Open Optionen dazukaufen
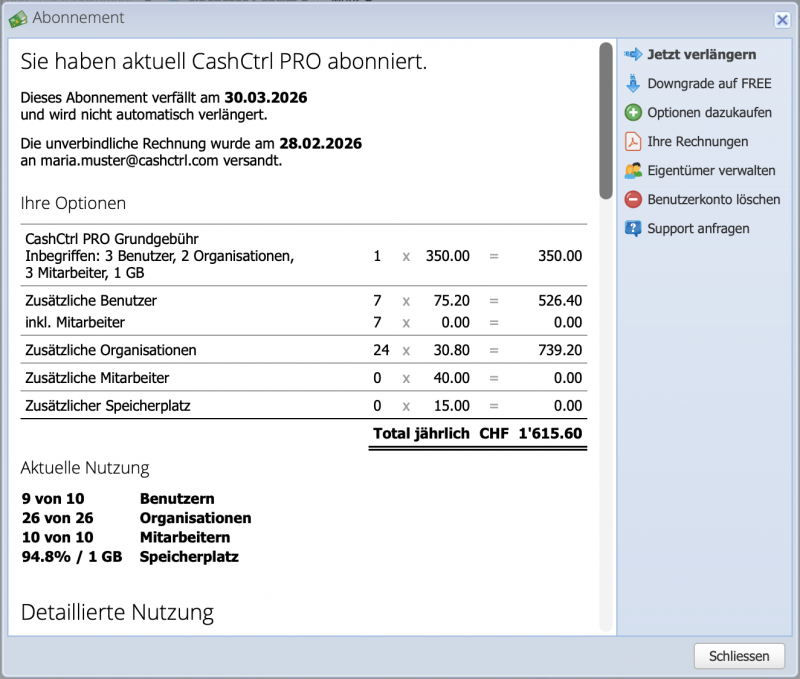The width and height of the screenshot is (800, 679). [x=708, y=112]
